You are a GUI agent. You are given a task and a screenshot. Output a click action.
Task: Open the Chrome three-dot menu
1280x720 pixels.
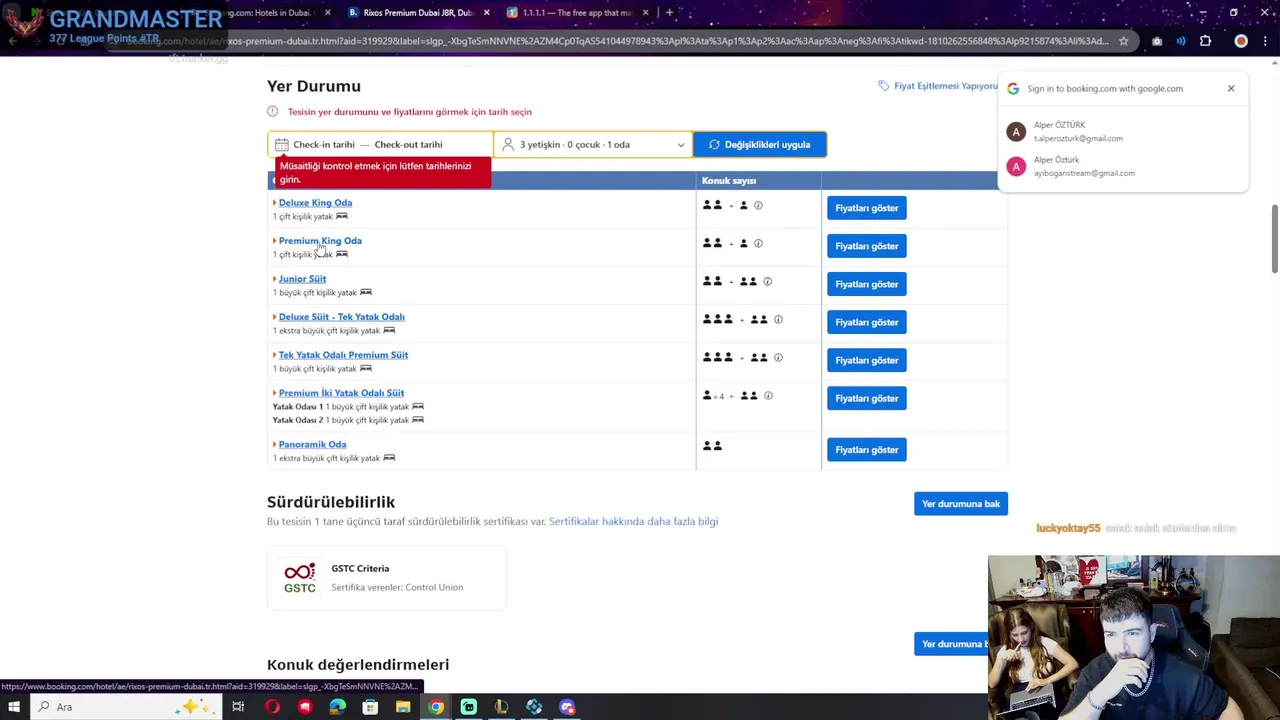click(x=1266, y=41)
